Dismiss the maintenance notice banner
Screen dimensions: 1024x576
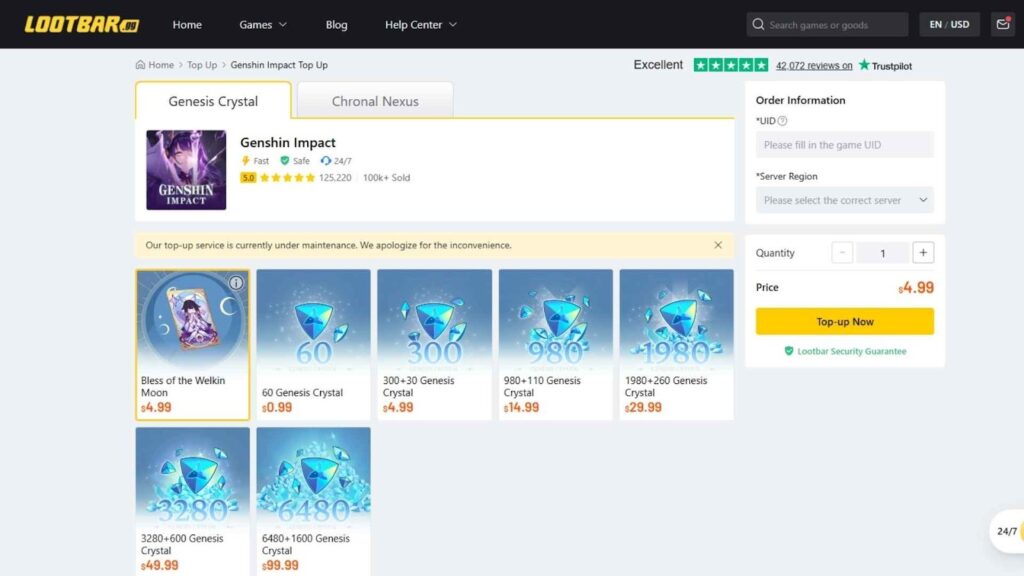718,245
